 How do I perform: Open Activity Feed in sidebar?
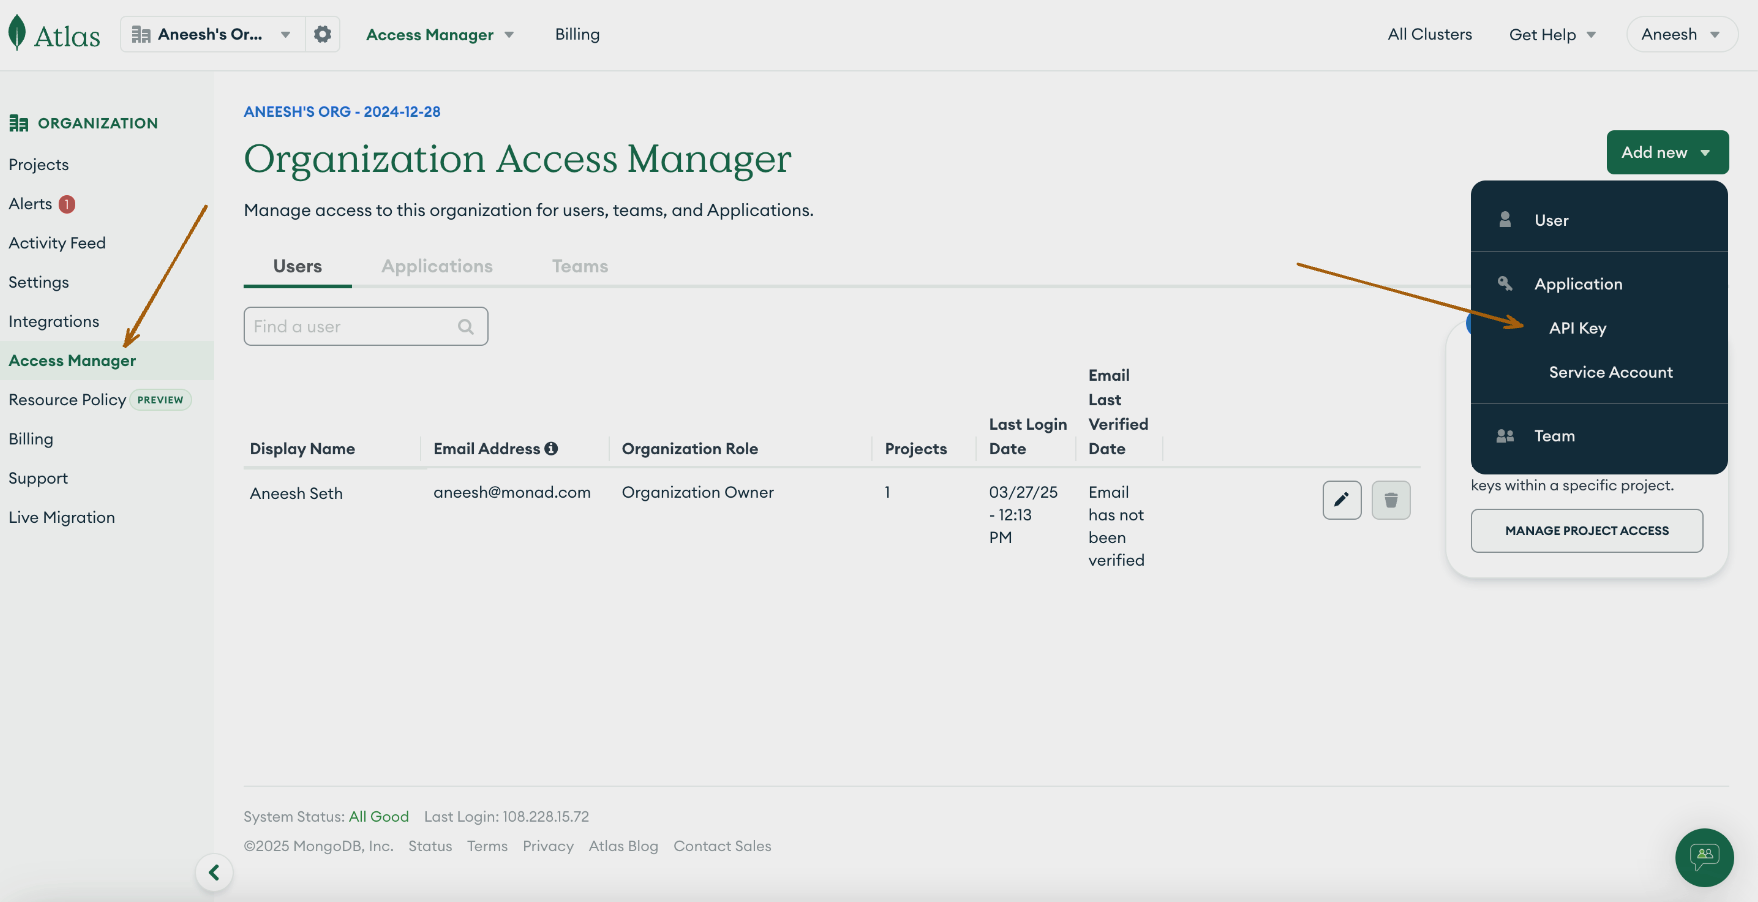point(57,243)
